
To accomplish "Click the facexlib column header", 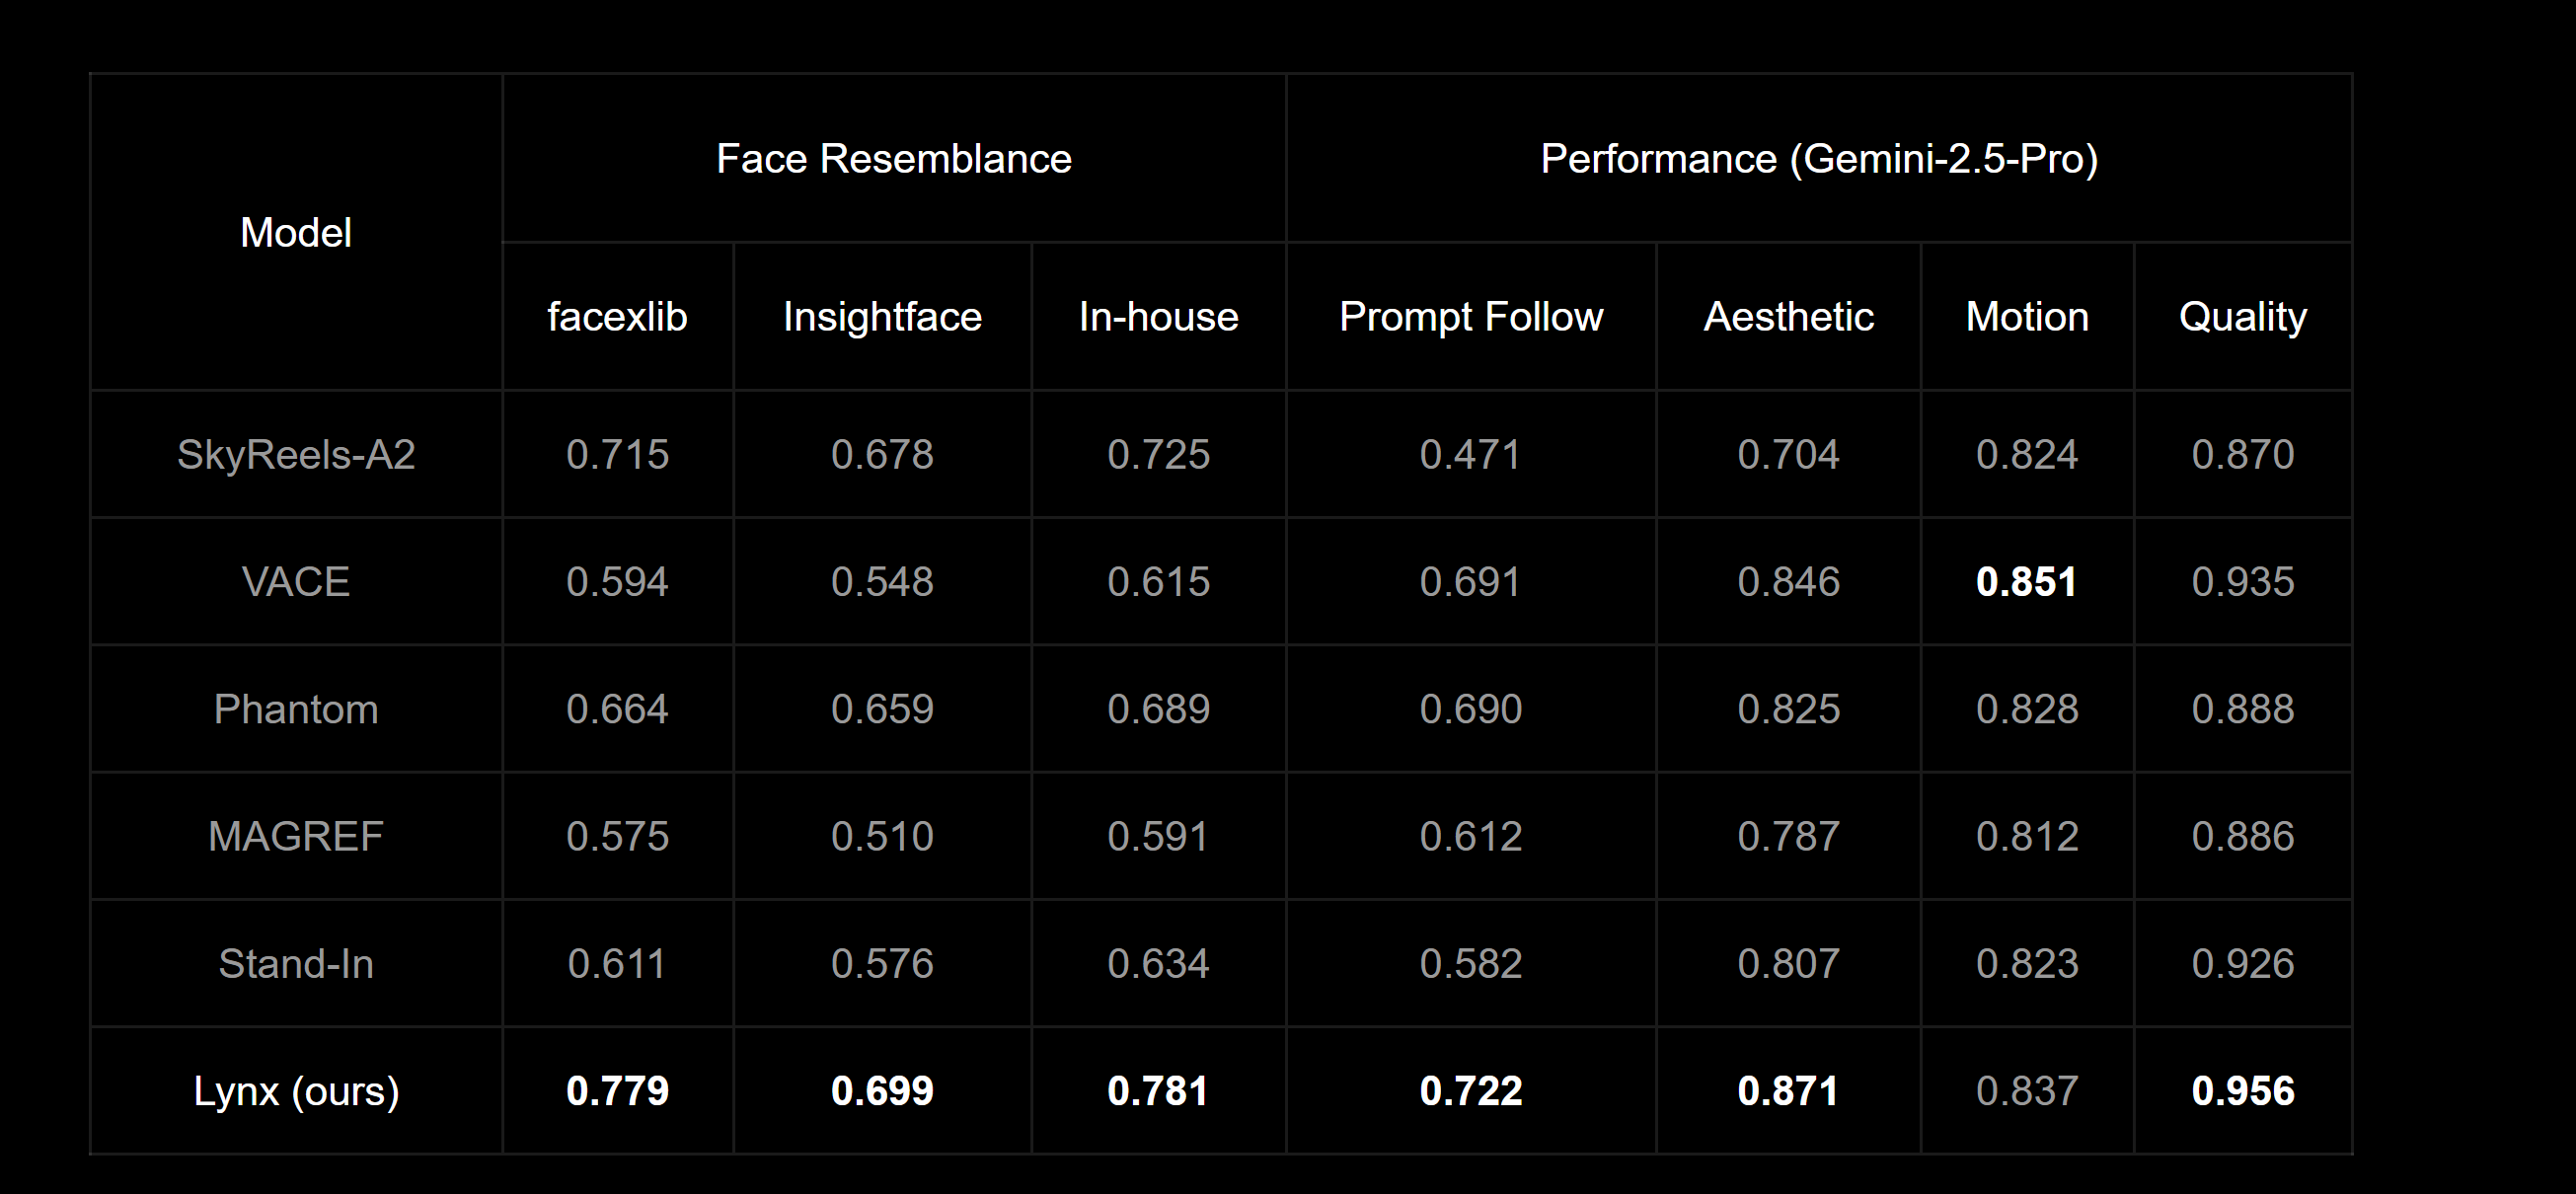I will pyautogui.click(x=617, y=317).
